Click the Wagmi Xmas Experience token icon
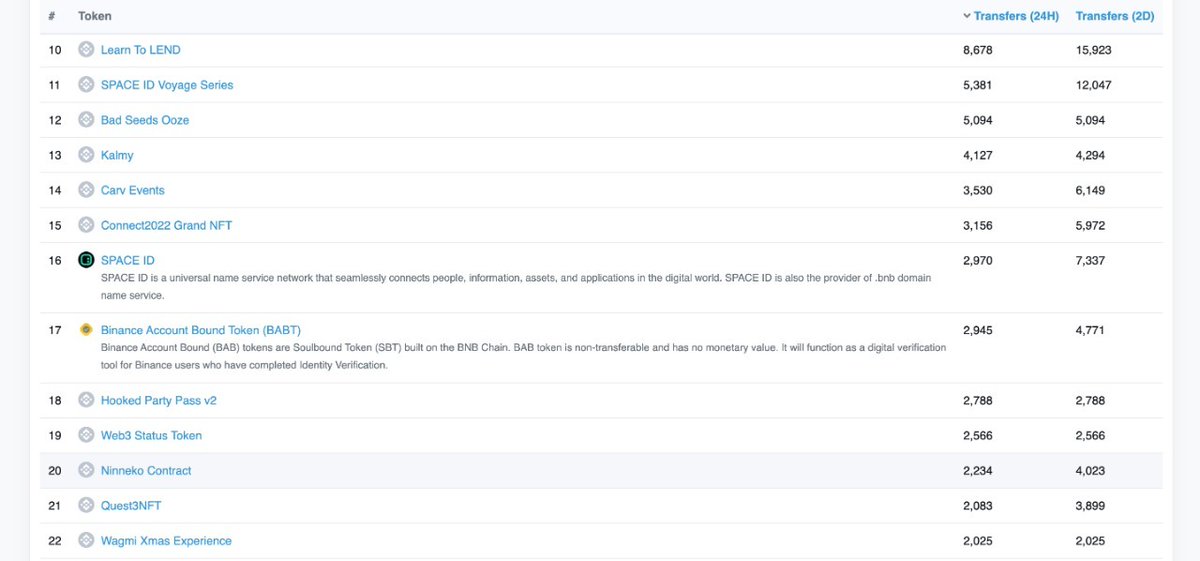The image size is (1200, 561). pyautogui.click(x=86, y=540)
